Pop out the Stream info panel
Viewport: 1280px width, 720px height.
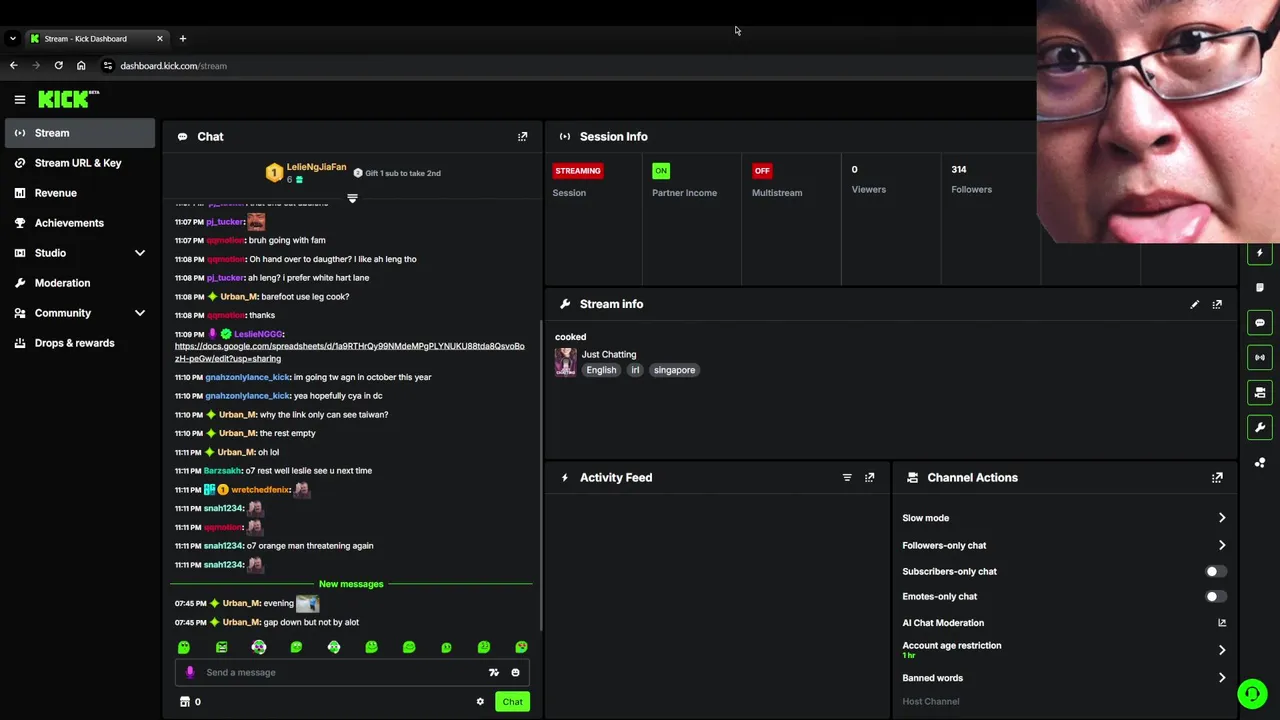[x=1217, y=304]
